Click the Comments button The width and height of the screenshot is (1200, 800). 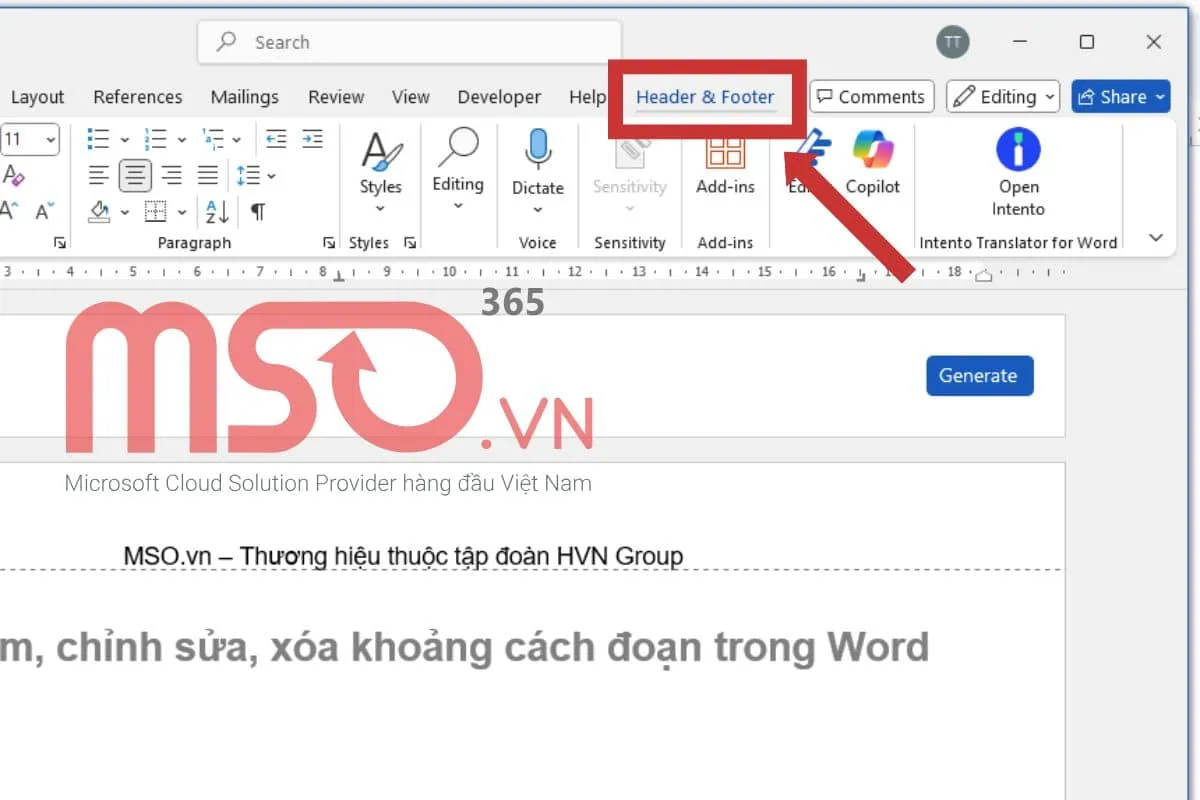[871, 97]
